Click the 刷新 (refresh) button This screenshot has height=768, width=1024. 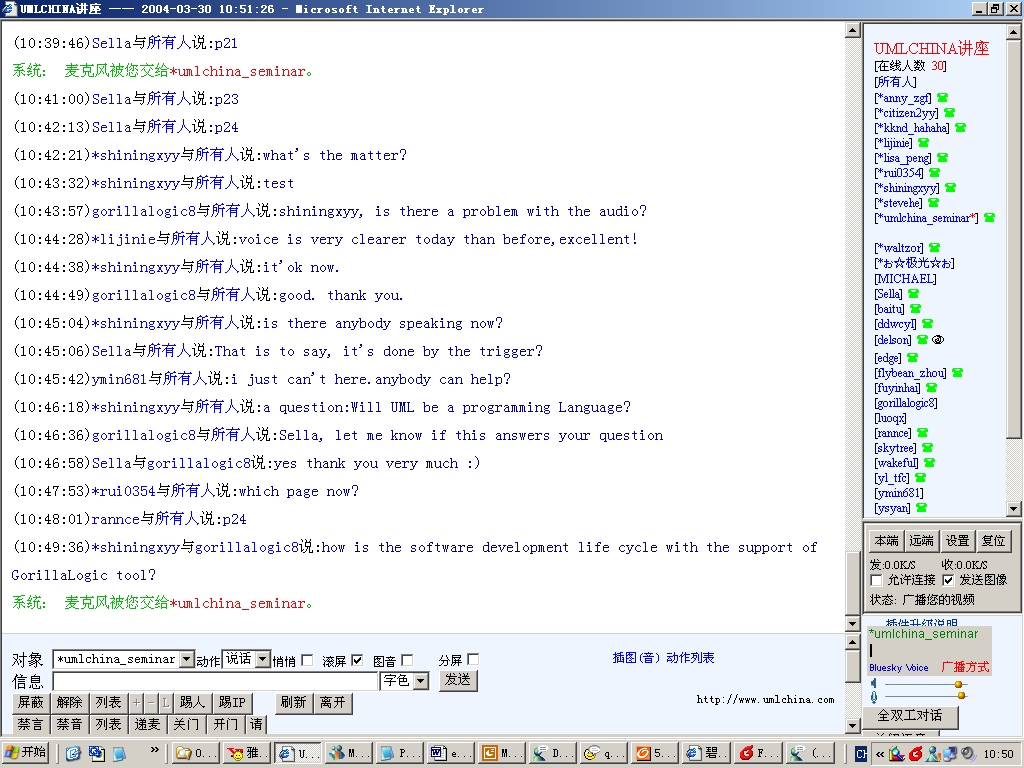pyautogui.click(x=293, y=703)
